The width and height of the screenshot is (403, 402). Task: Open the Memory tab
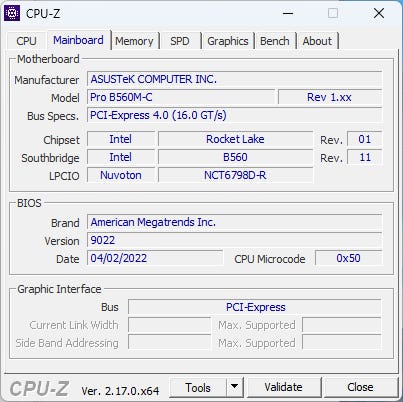tap(134, 41)
